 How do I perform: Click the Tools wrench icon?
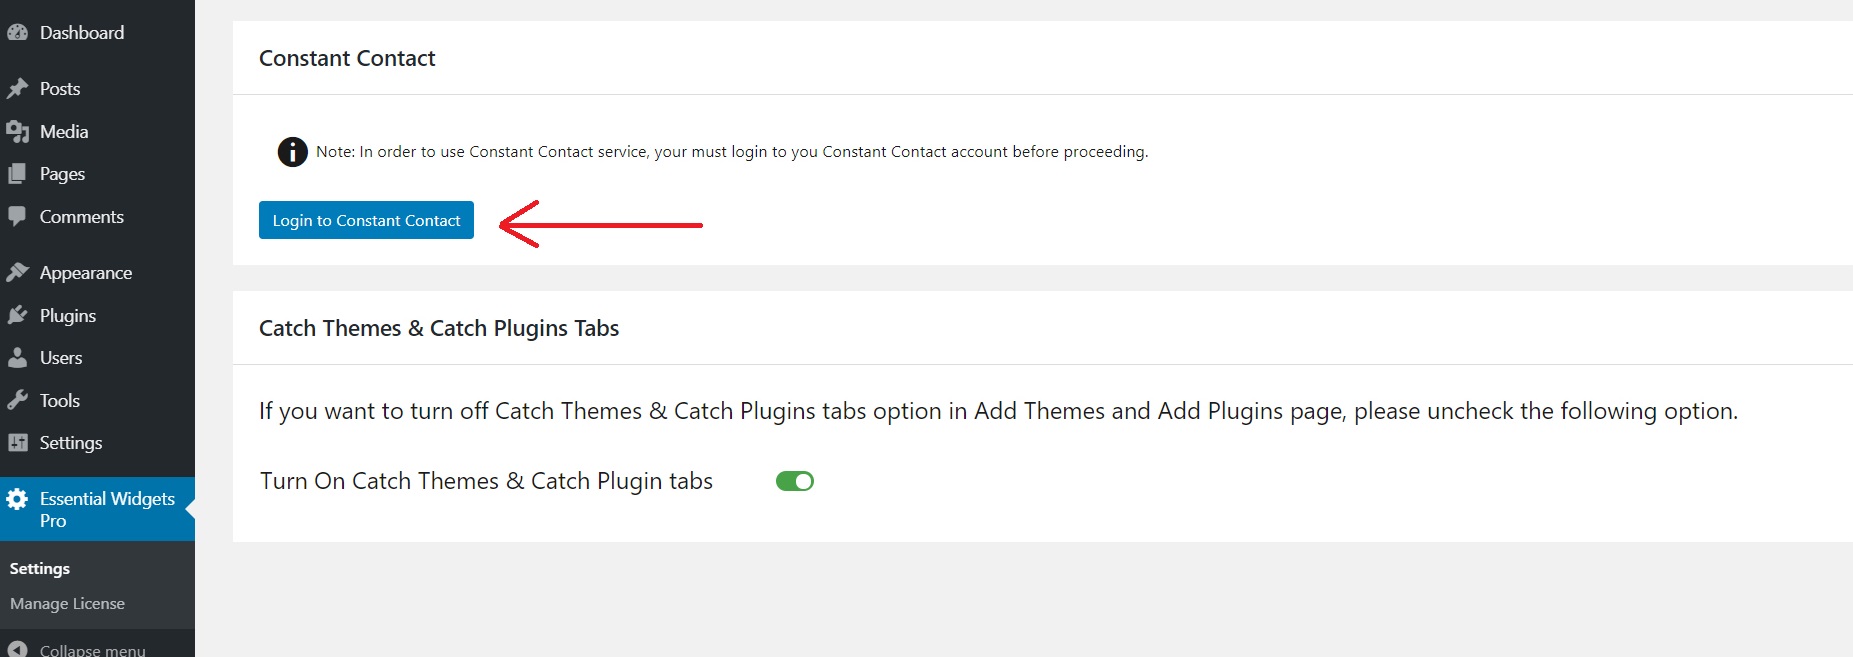click(17, 400)
